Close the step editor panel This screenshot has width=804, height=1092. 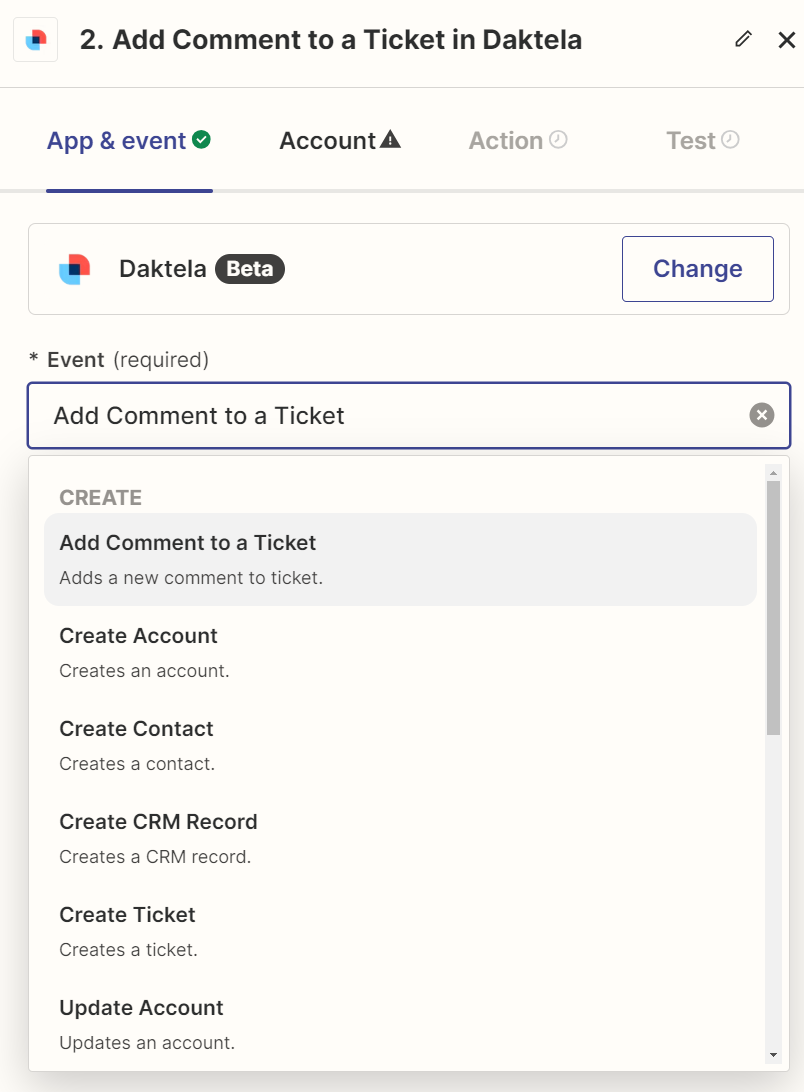coord(787,40)
